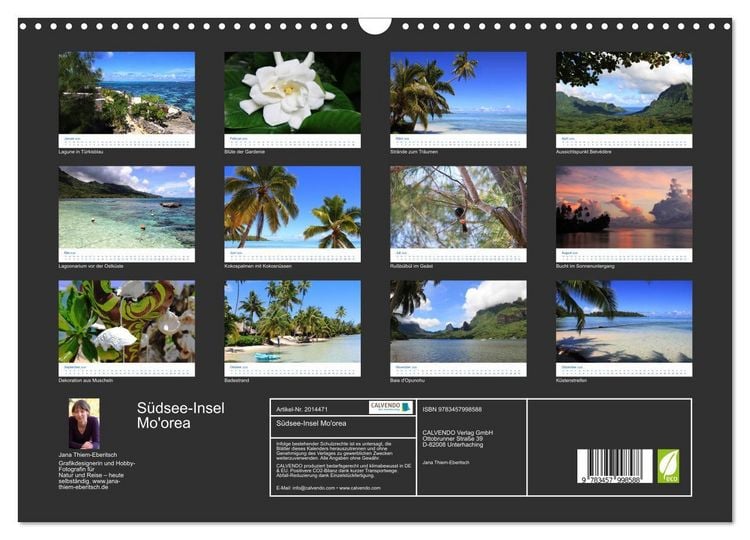Click the 'Küstenstreifen' caption
The image size is (750, 540).
[x=571, y=380]
